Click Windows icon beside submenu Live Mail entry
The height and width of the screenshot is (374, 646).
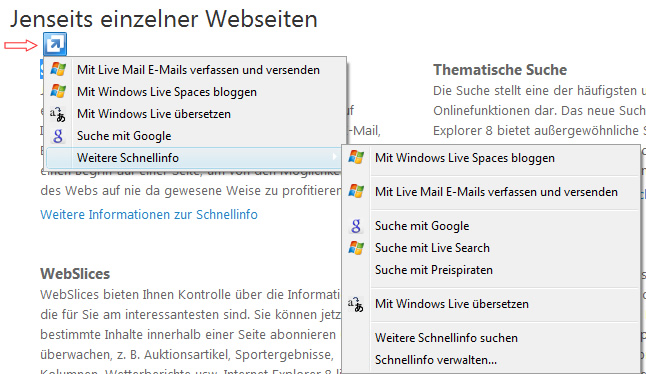[356, 191]
